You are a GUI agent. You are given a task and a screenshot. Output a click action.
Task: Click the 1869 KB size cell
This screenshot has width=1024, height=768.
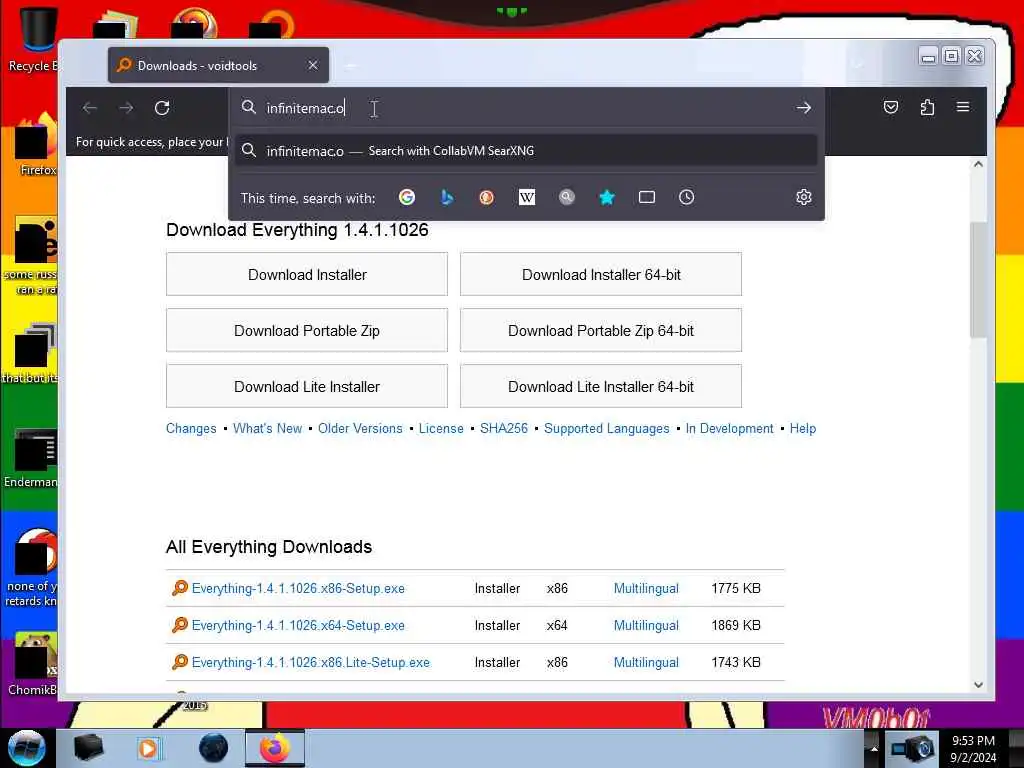pyautogui.click(x=736, y=626)
